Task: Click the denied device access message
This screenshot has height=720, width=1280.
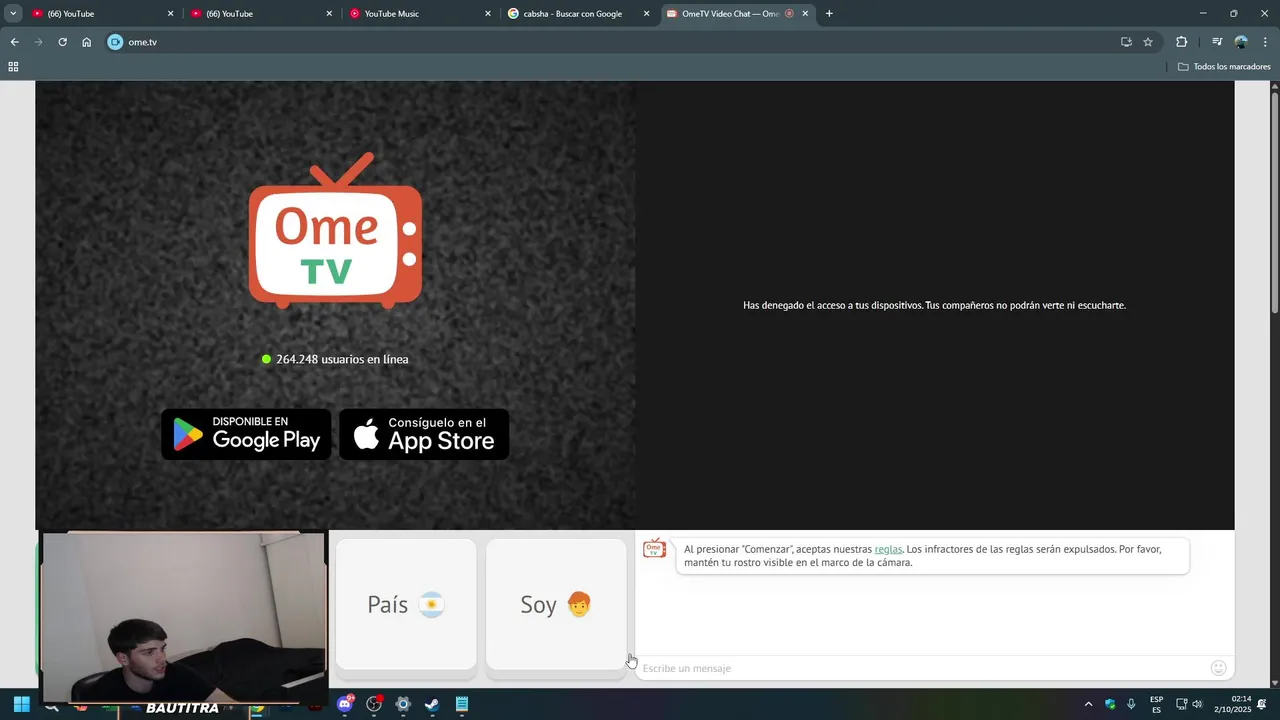Action: (x=934, y=305)
